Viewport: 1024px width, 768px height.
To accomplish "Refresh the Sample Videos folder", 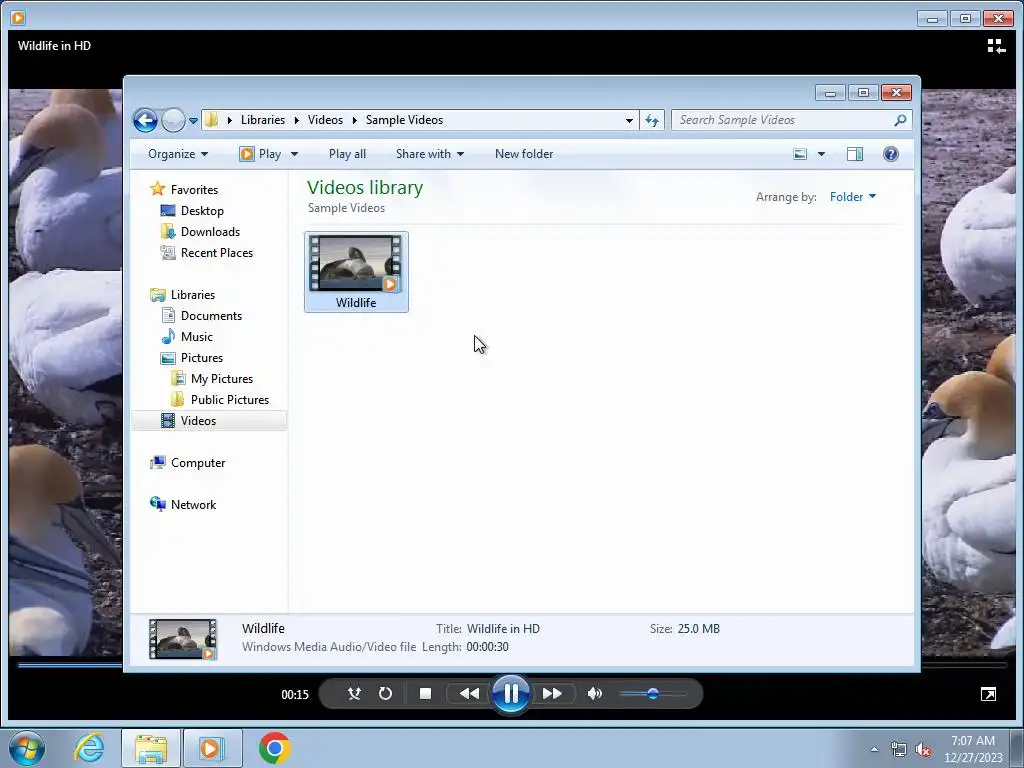I will point(652,120).
